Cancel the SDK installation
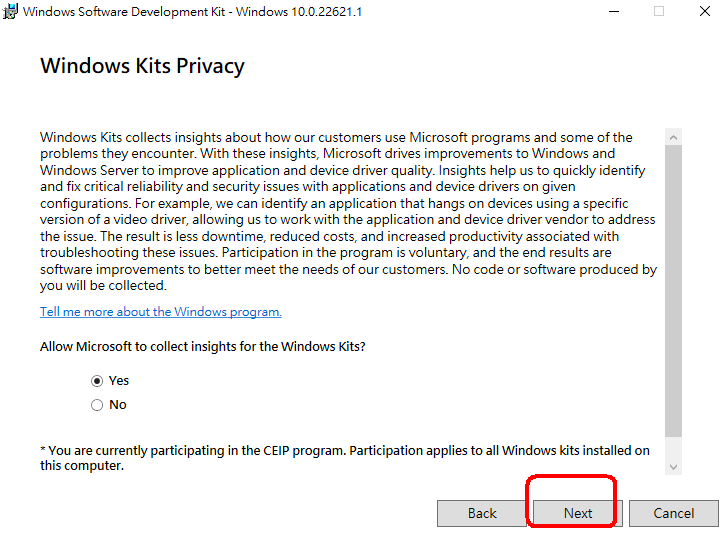Image resolution: width=724 pixels, height=538 pixels. (674, 513)
